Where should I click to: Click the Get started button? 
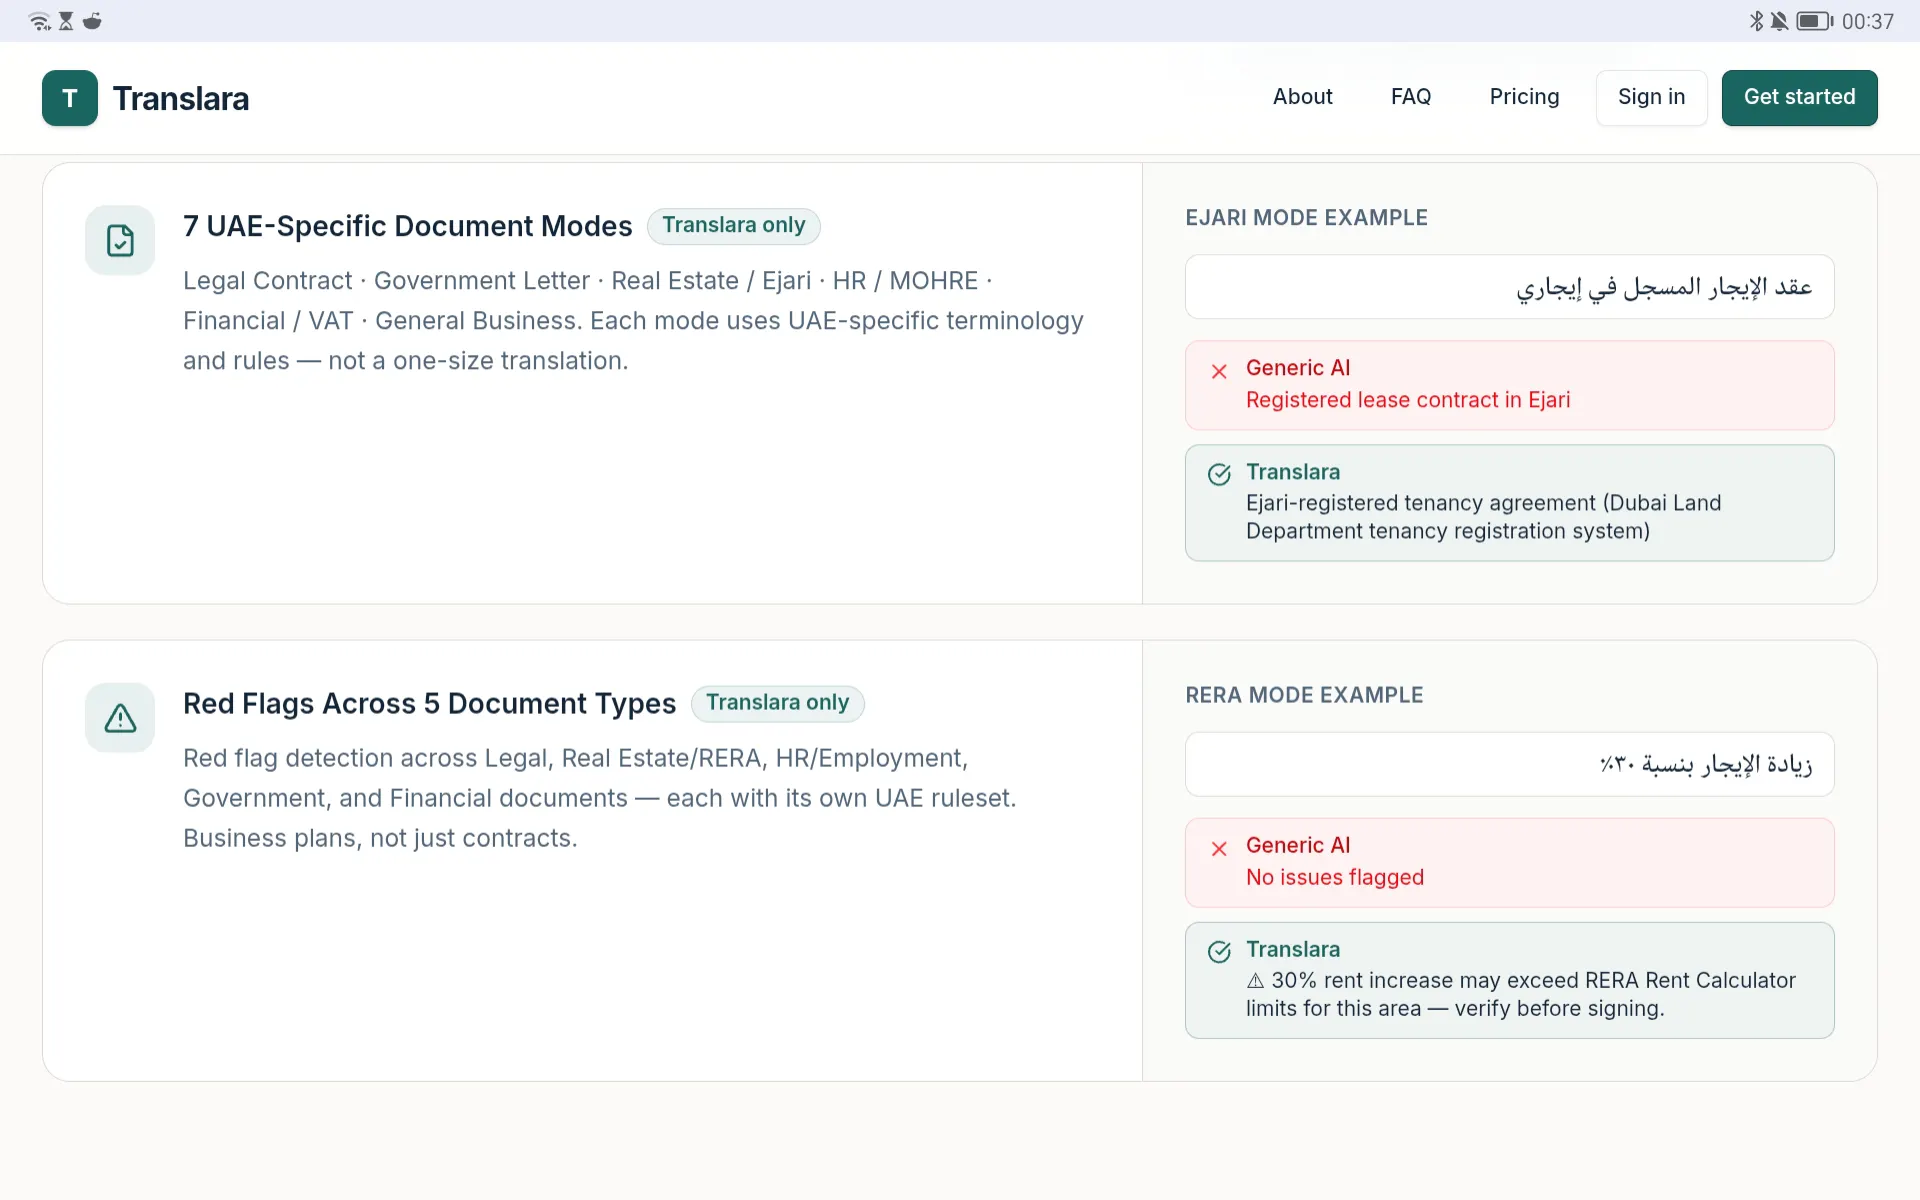(x=1799, y=98)
